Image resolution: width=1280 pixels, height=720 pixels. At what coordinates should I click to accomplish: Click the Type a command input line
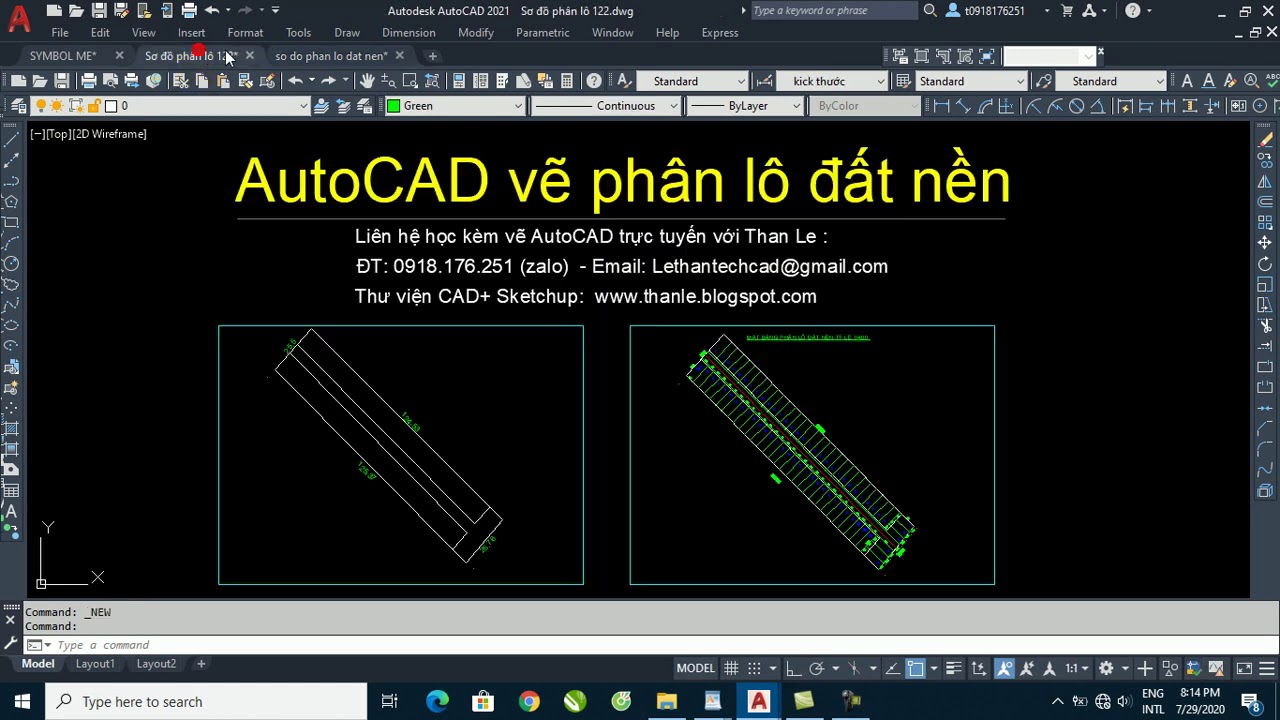click(x=640, y=645)
